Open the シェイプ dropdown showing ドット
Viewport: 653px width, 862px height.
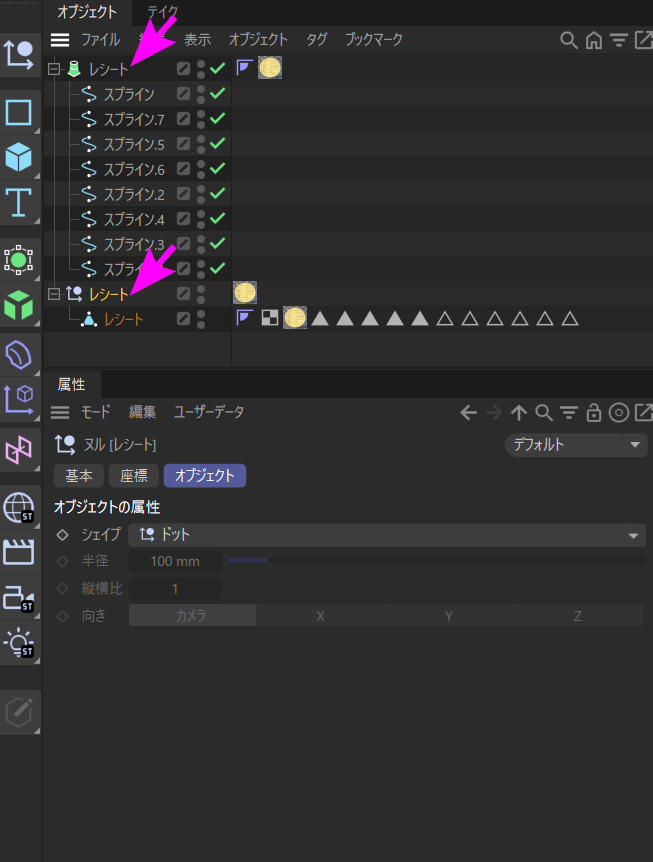(386, 535)
